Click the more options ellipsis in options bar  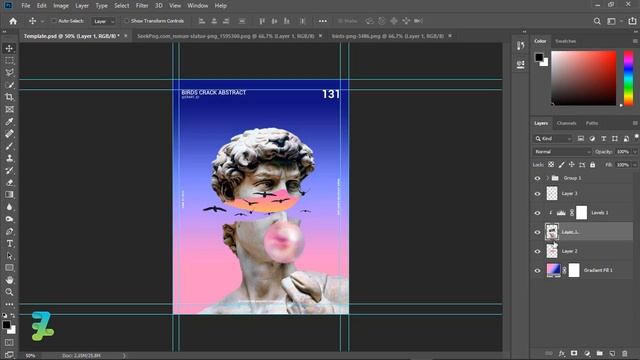click(322, 21)
